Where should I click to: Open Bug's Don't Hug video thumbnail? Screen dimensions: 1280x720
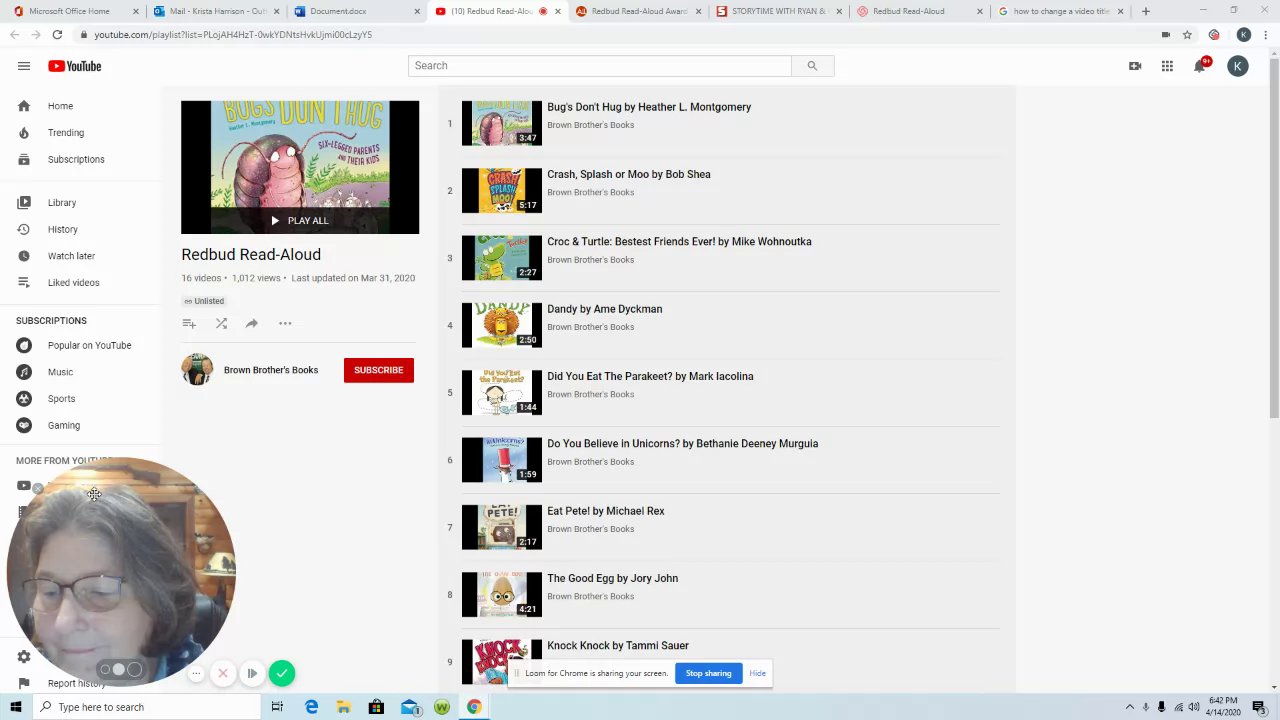(x=502, y=123)
